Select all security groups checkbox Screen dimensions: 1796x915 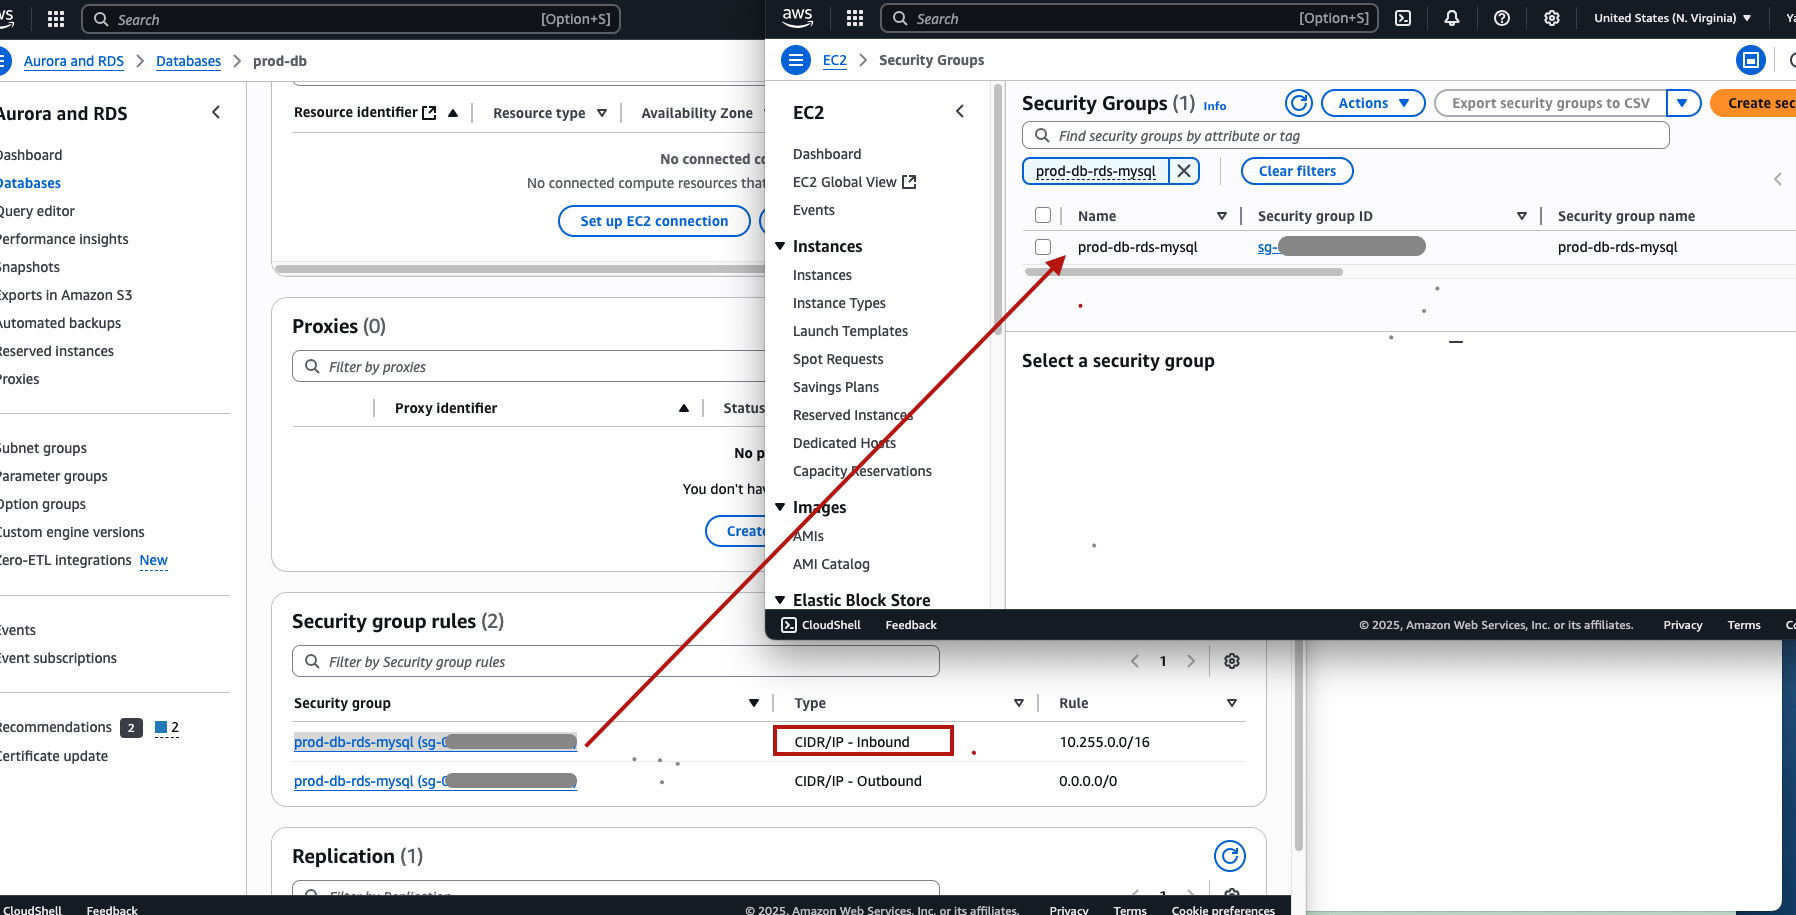(1043, 215)
